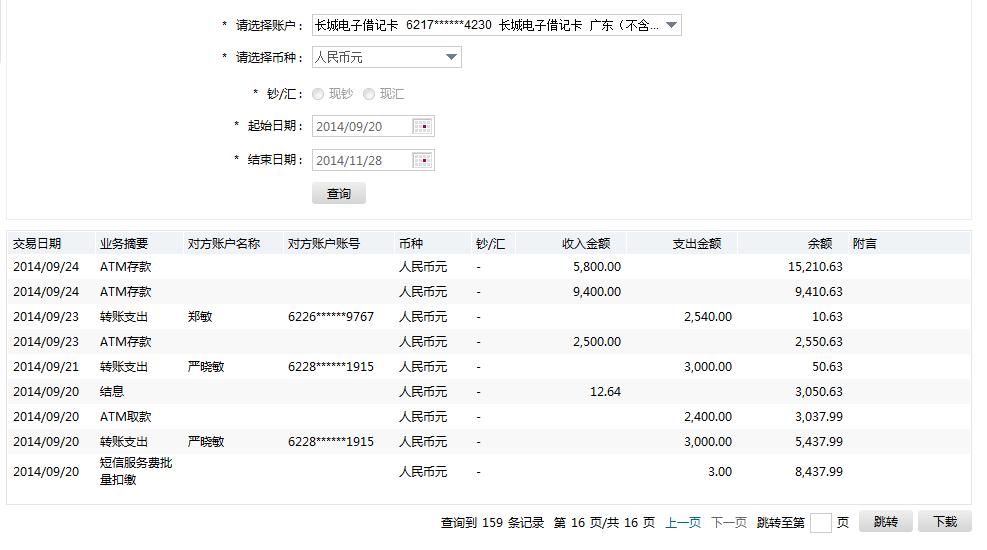
Task: Click the ATM取款 withdrawal entry
Action: click(x=125, y=417)
